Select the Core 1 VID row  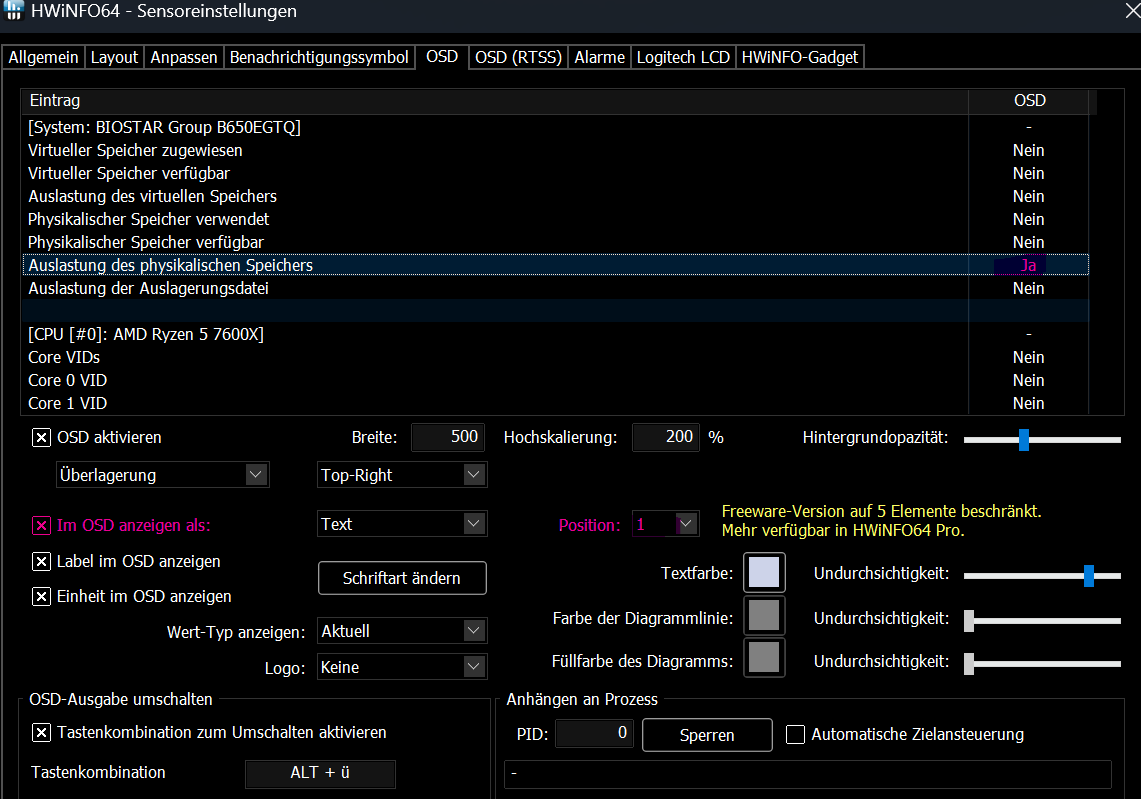pyautogui.click(x=555, y=404)
